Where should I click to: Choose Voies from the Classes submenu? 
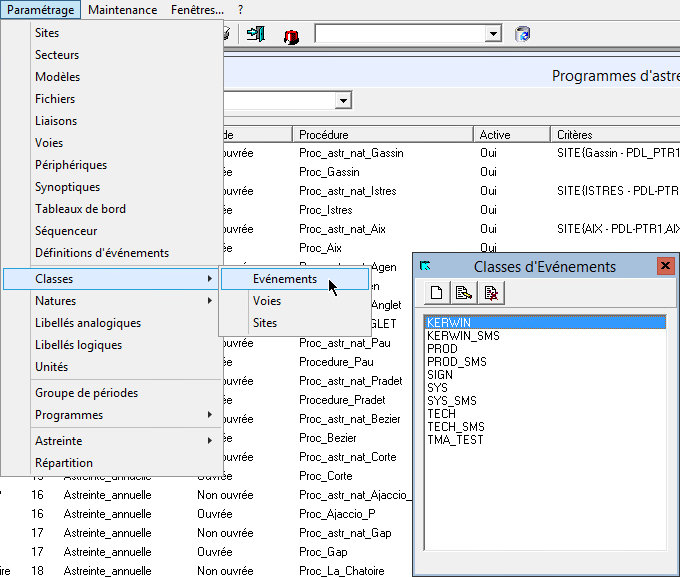click(267, 301)
